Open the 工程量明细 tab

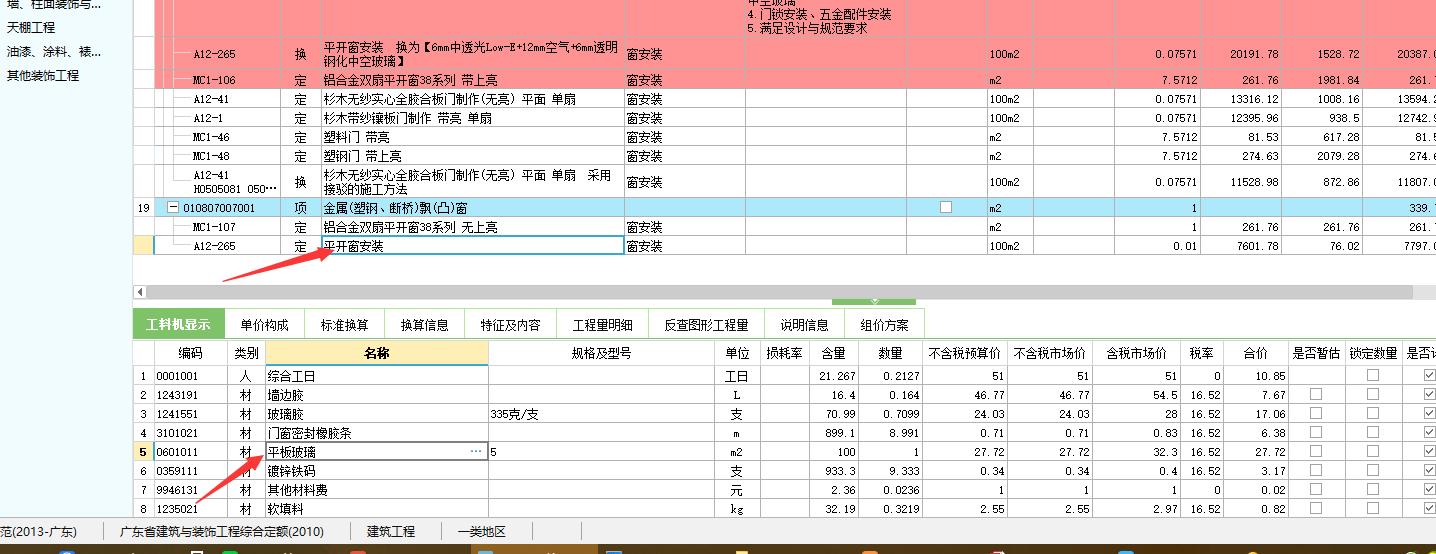click(602, 325)
